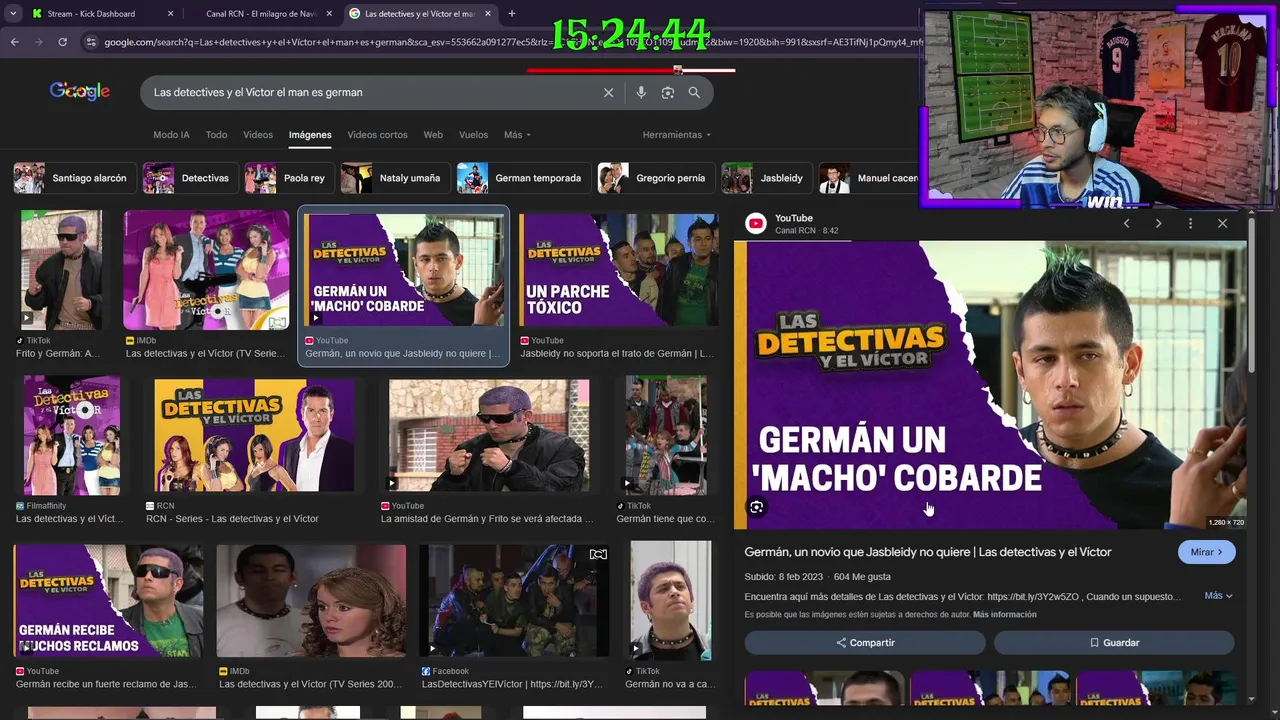Open 'Germán tiene que co...' TikTok thumbnail
This screenshot has height=720, width=1280.
tap(666, 435)
